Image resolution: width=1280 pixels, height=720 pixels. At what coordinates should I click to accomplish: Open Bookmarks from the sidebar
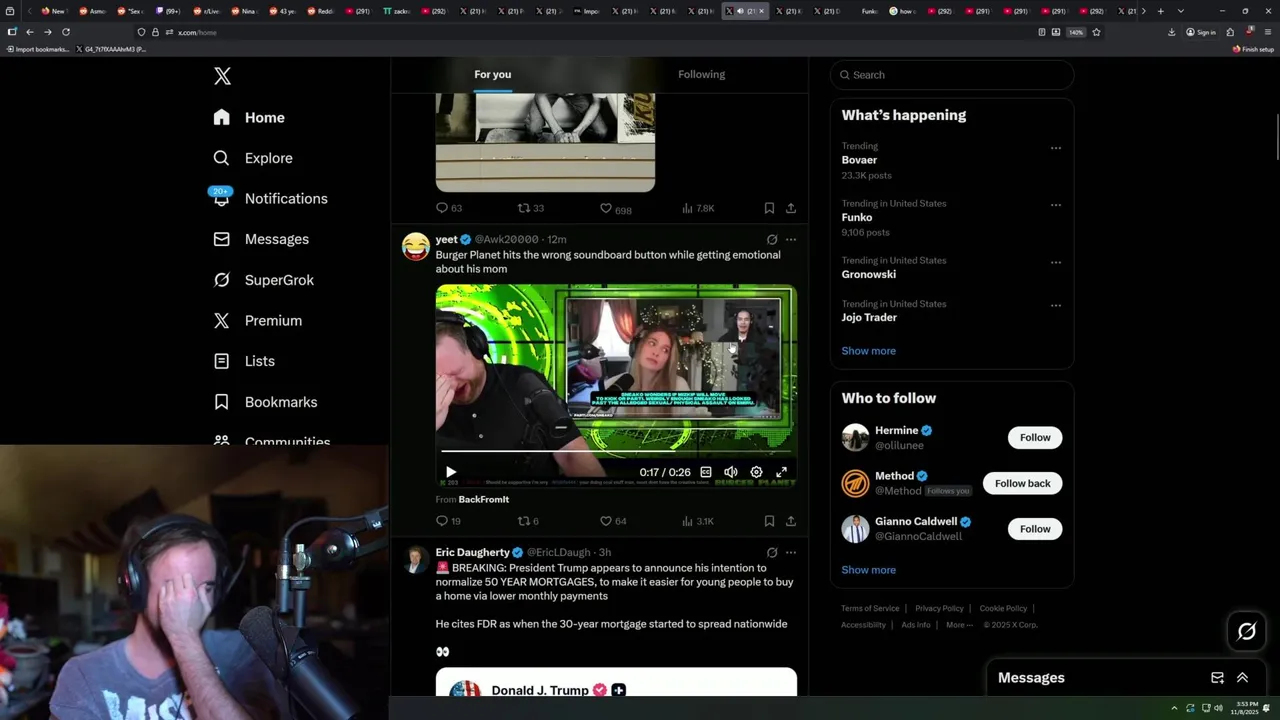pos(266,402)
